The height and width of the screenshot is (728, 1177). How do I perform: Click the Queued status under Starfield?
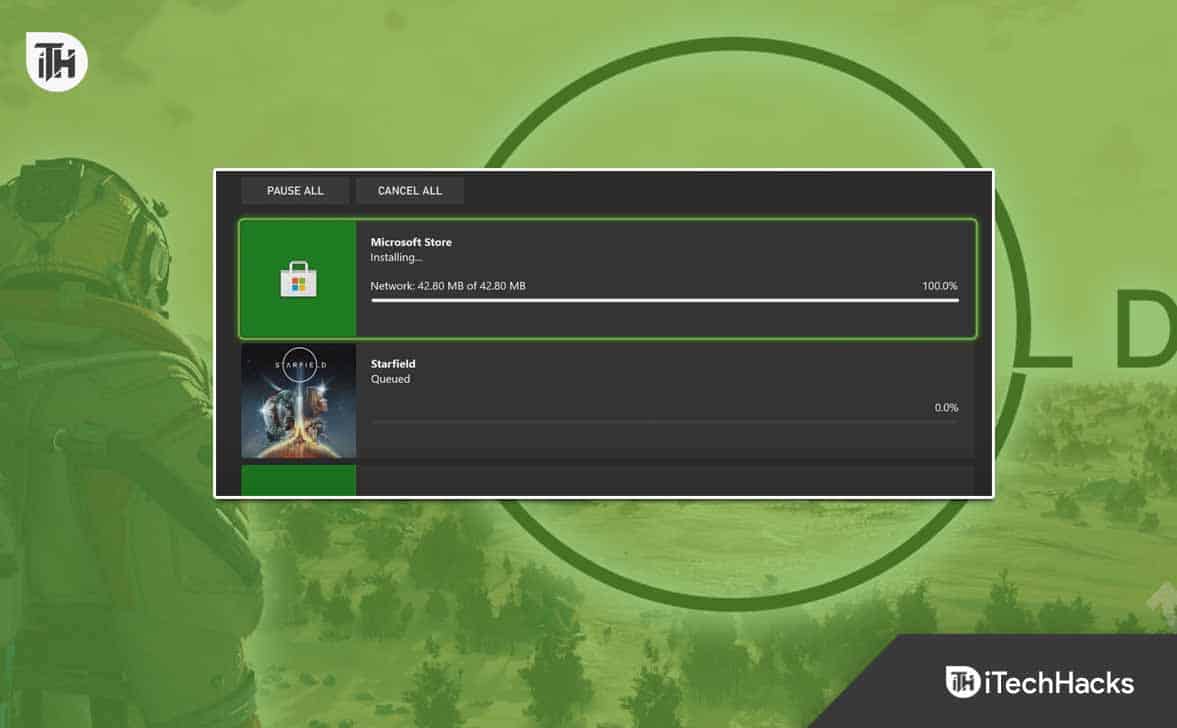tap(389, 379)
